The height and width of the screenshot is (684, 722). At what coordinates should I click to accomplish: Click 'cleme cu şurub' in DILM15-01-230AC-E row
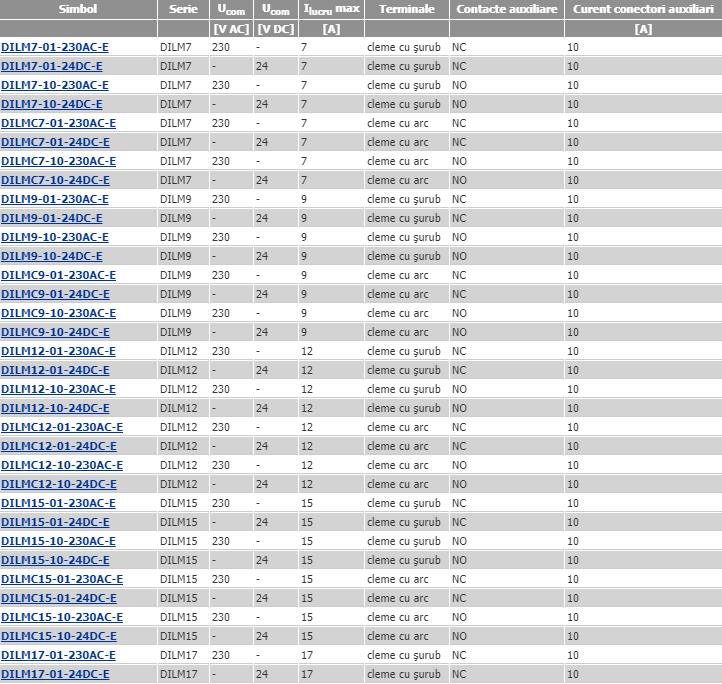(404, 503)
